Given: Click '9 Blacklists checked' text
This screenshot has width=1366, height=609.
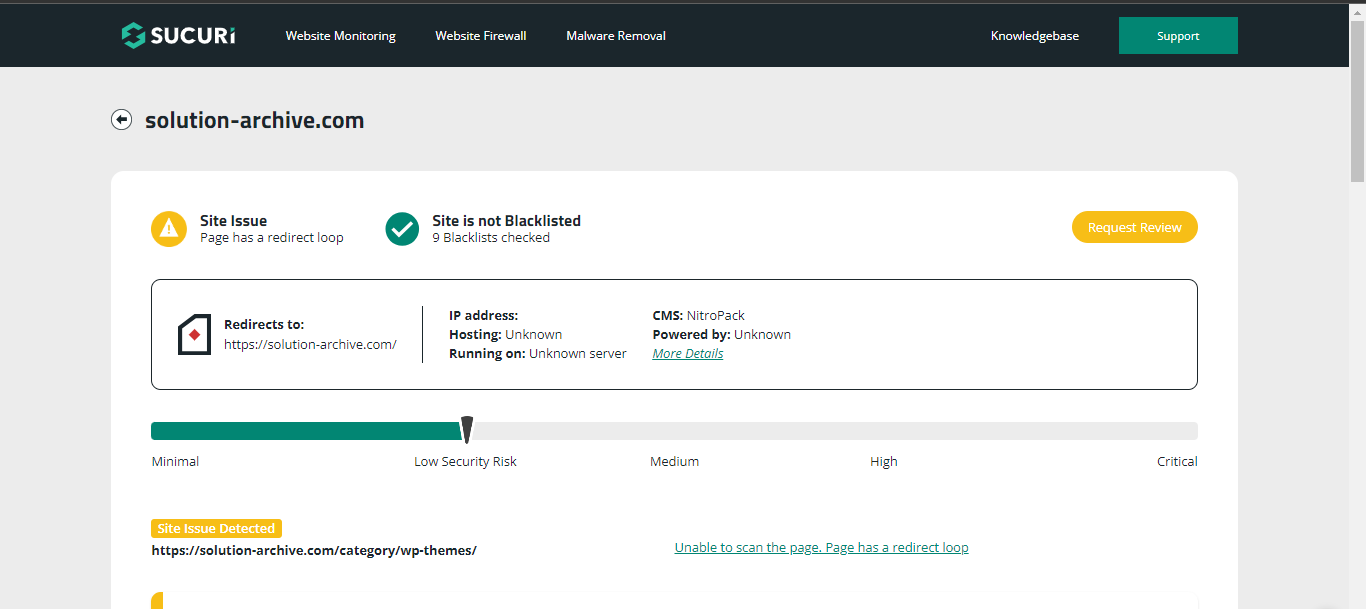Looking at the screenshot, I should (x=491, y=238).
